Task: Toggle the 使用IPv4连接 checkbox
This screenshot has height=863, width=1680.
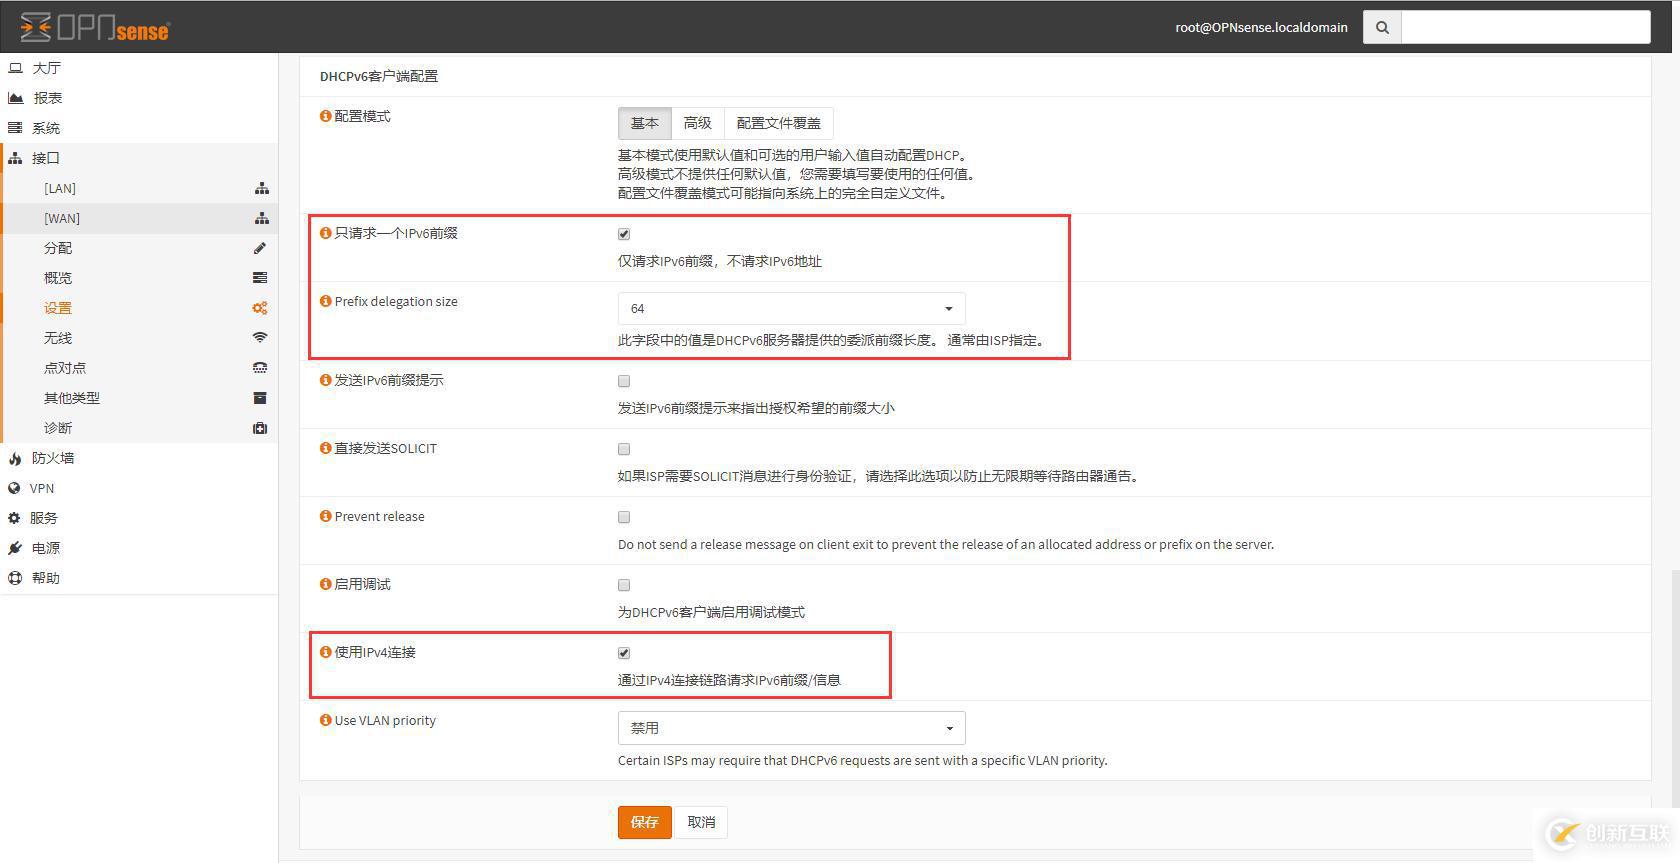Action: point(624,653)
